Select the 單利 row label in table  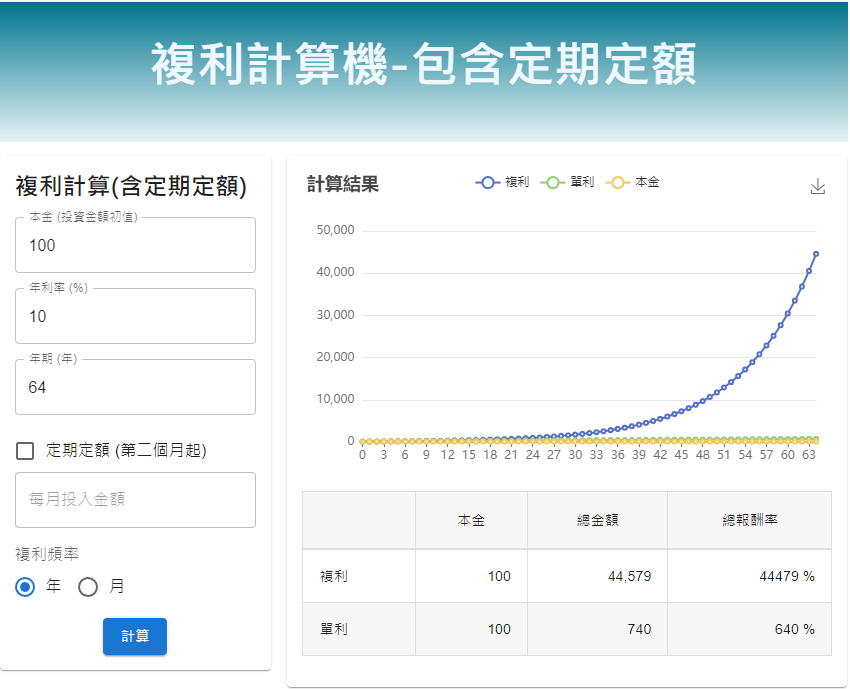pos(334,629)
